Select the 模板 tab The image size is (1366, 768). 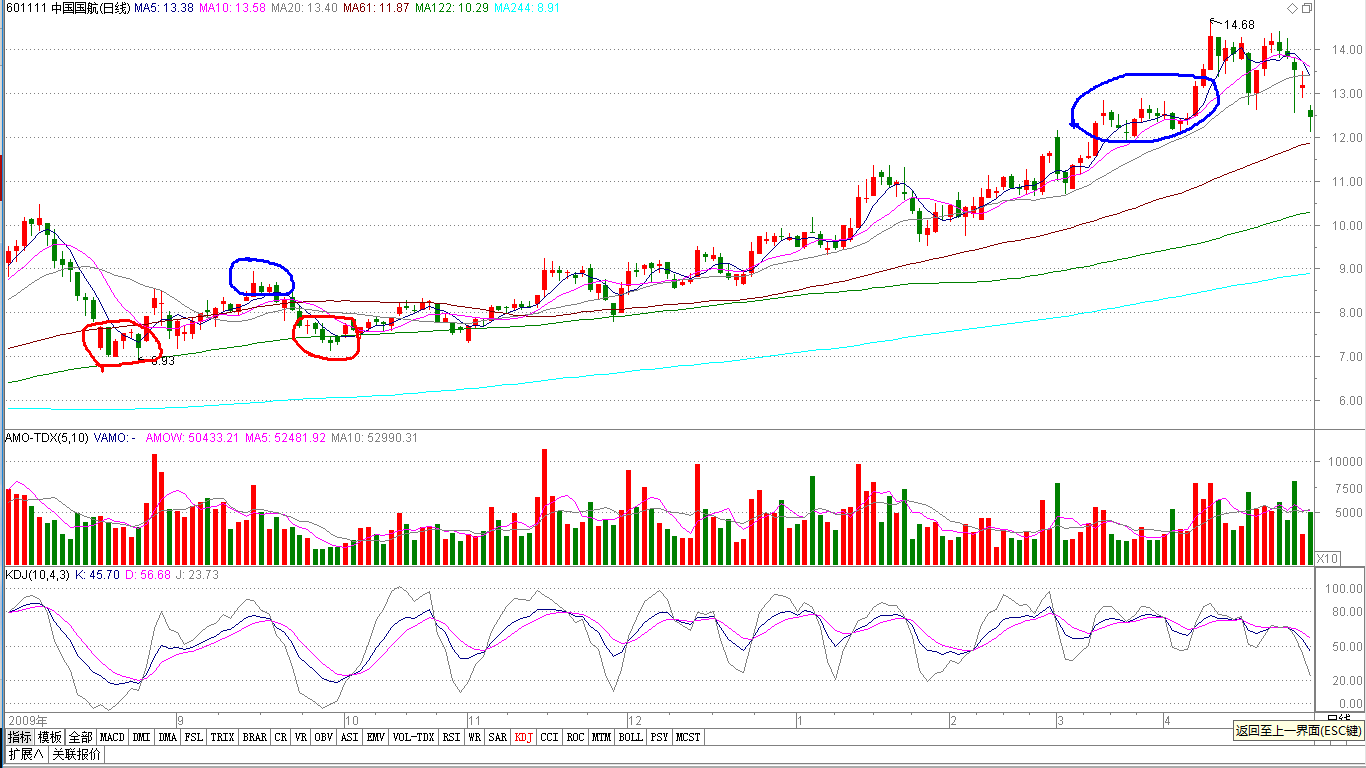(x=50, y=737)
